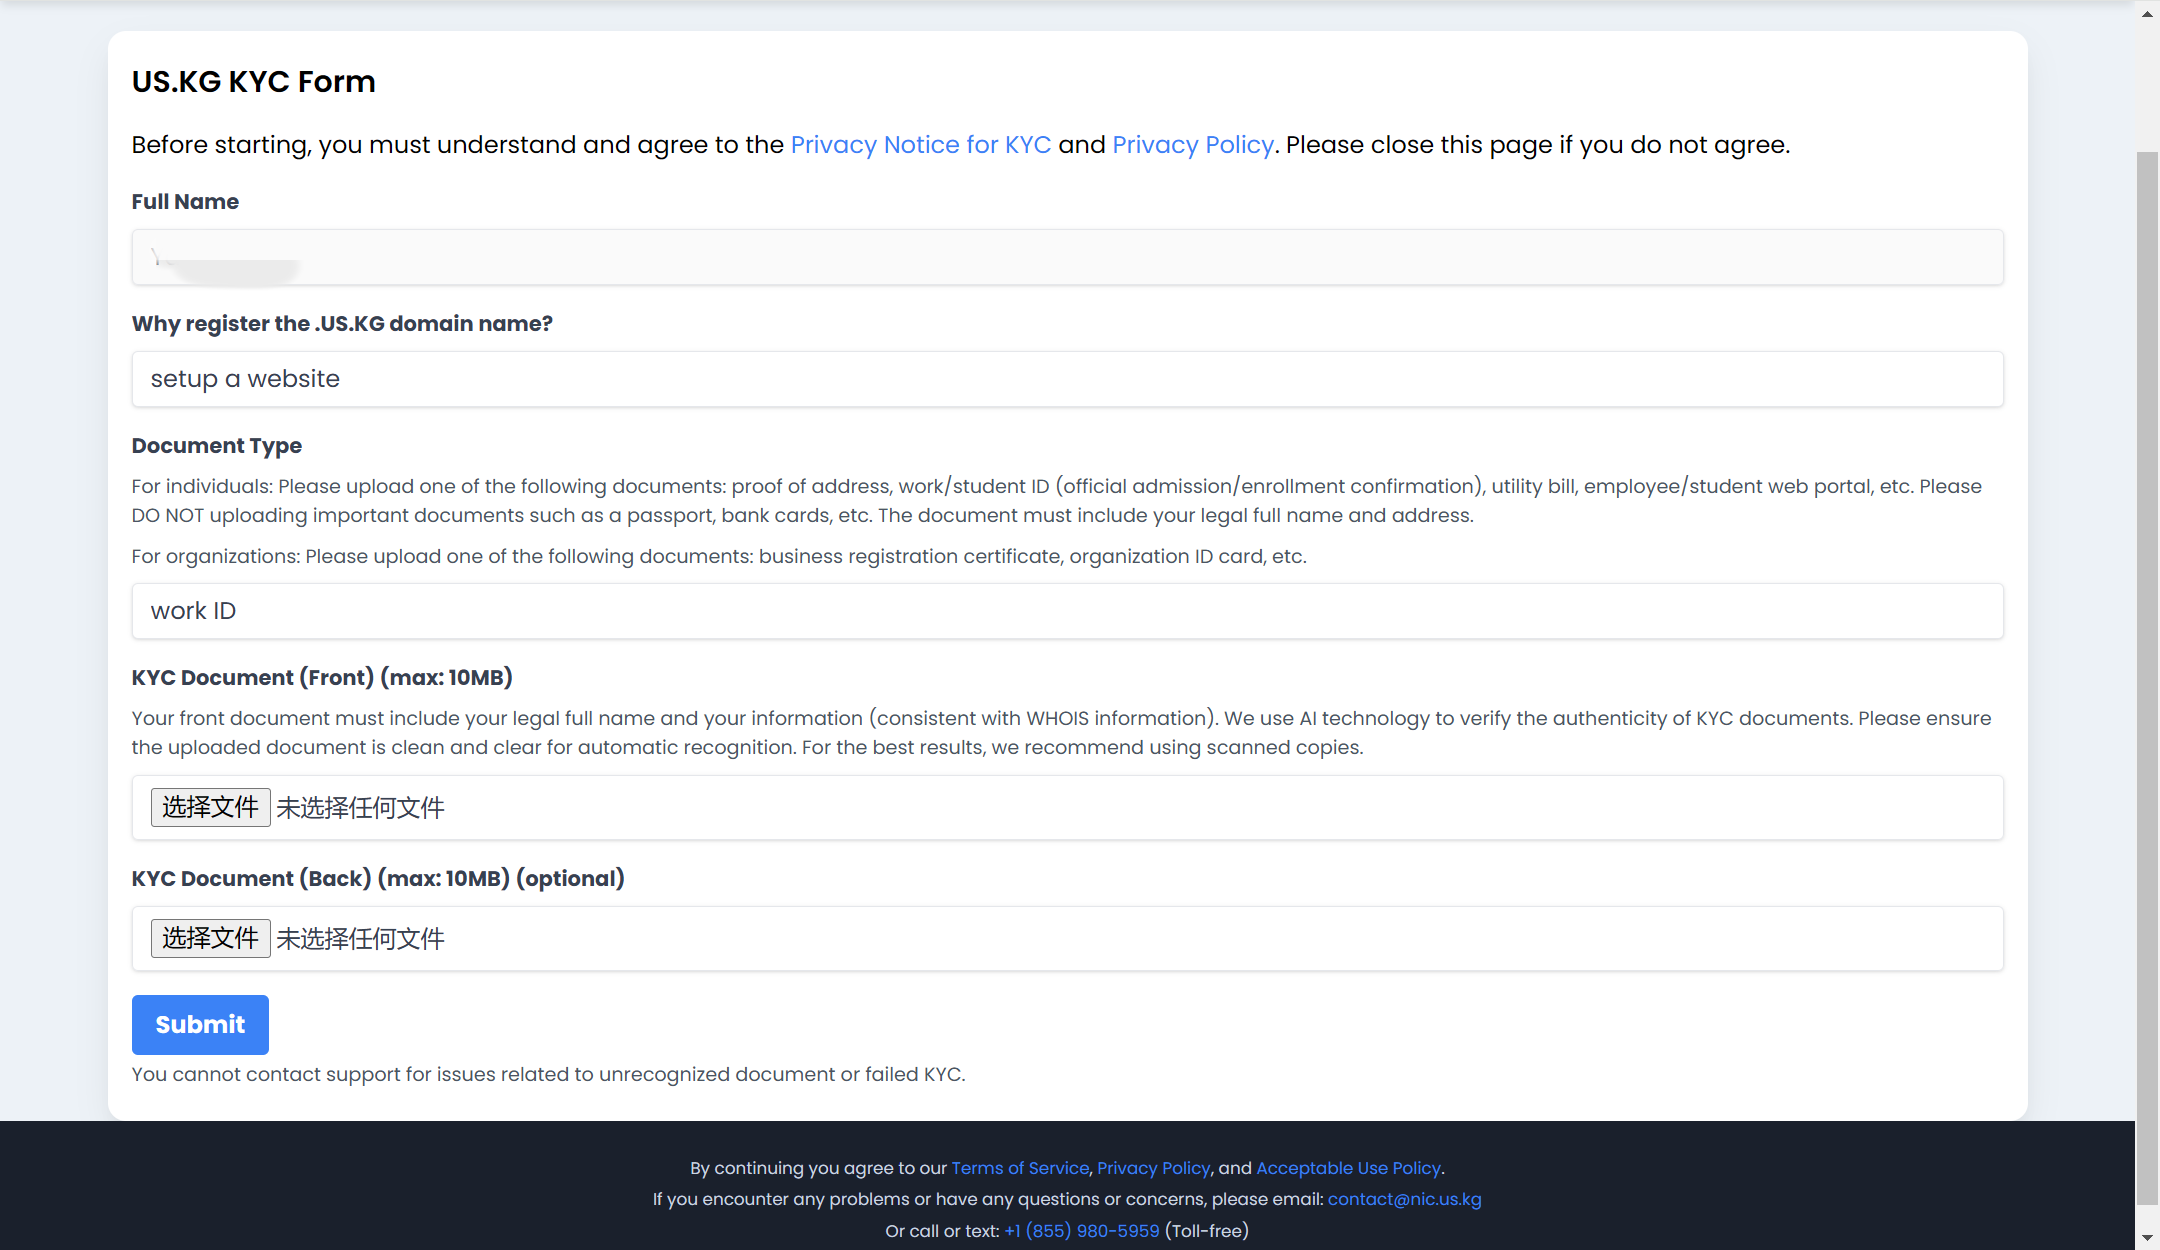Click the Full Name input field
This screenshot has width=2160, height=1250.
(1067, 258)
